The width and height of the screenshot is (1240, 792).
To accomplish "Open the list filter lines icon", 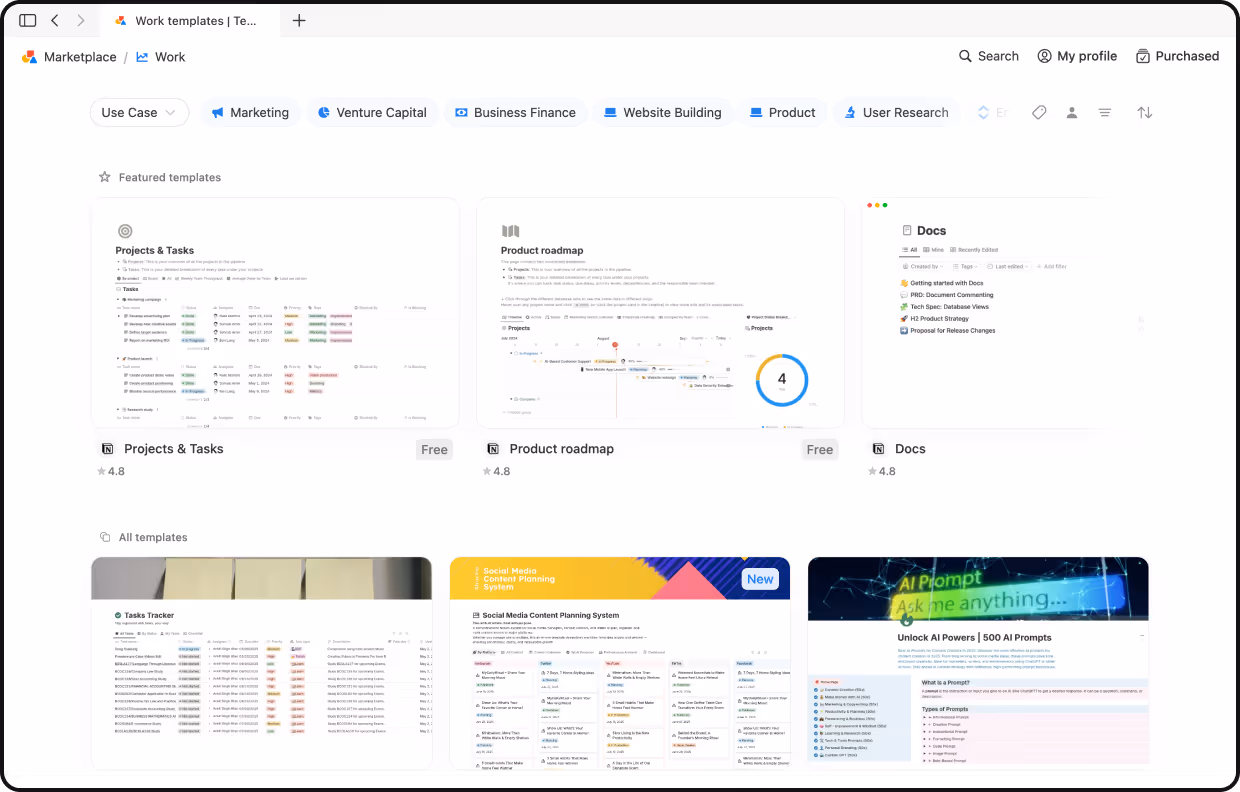I will point(1105,113).
